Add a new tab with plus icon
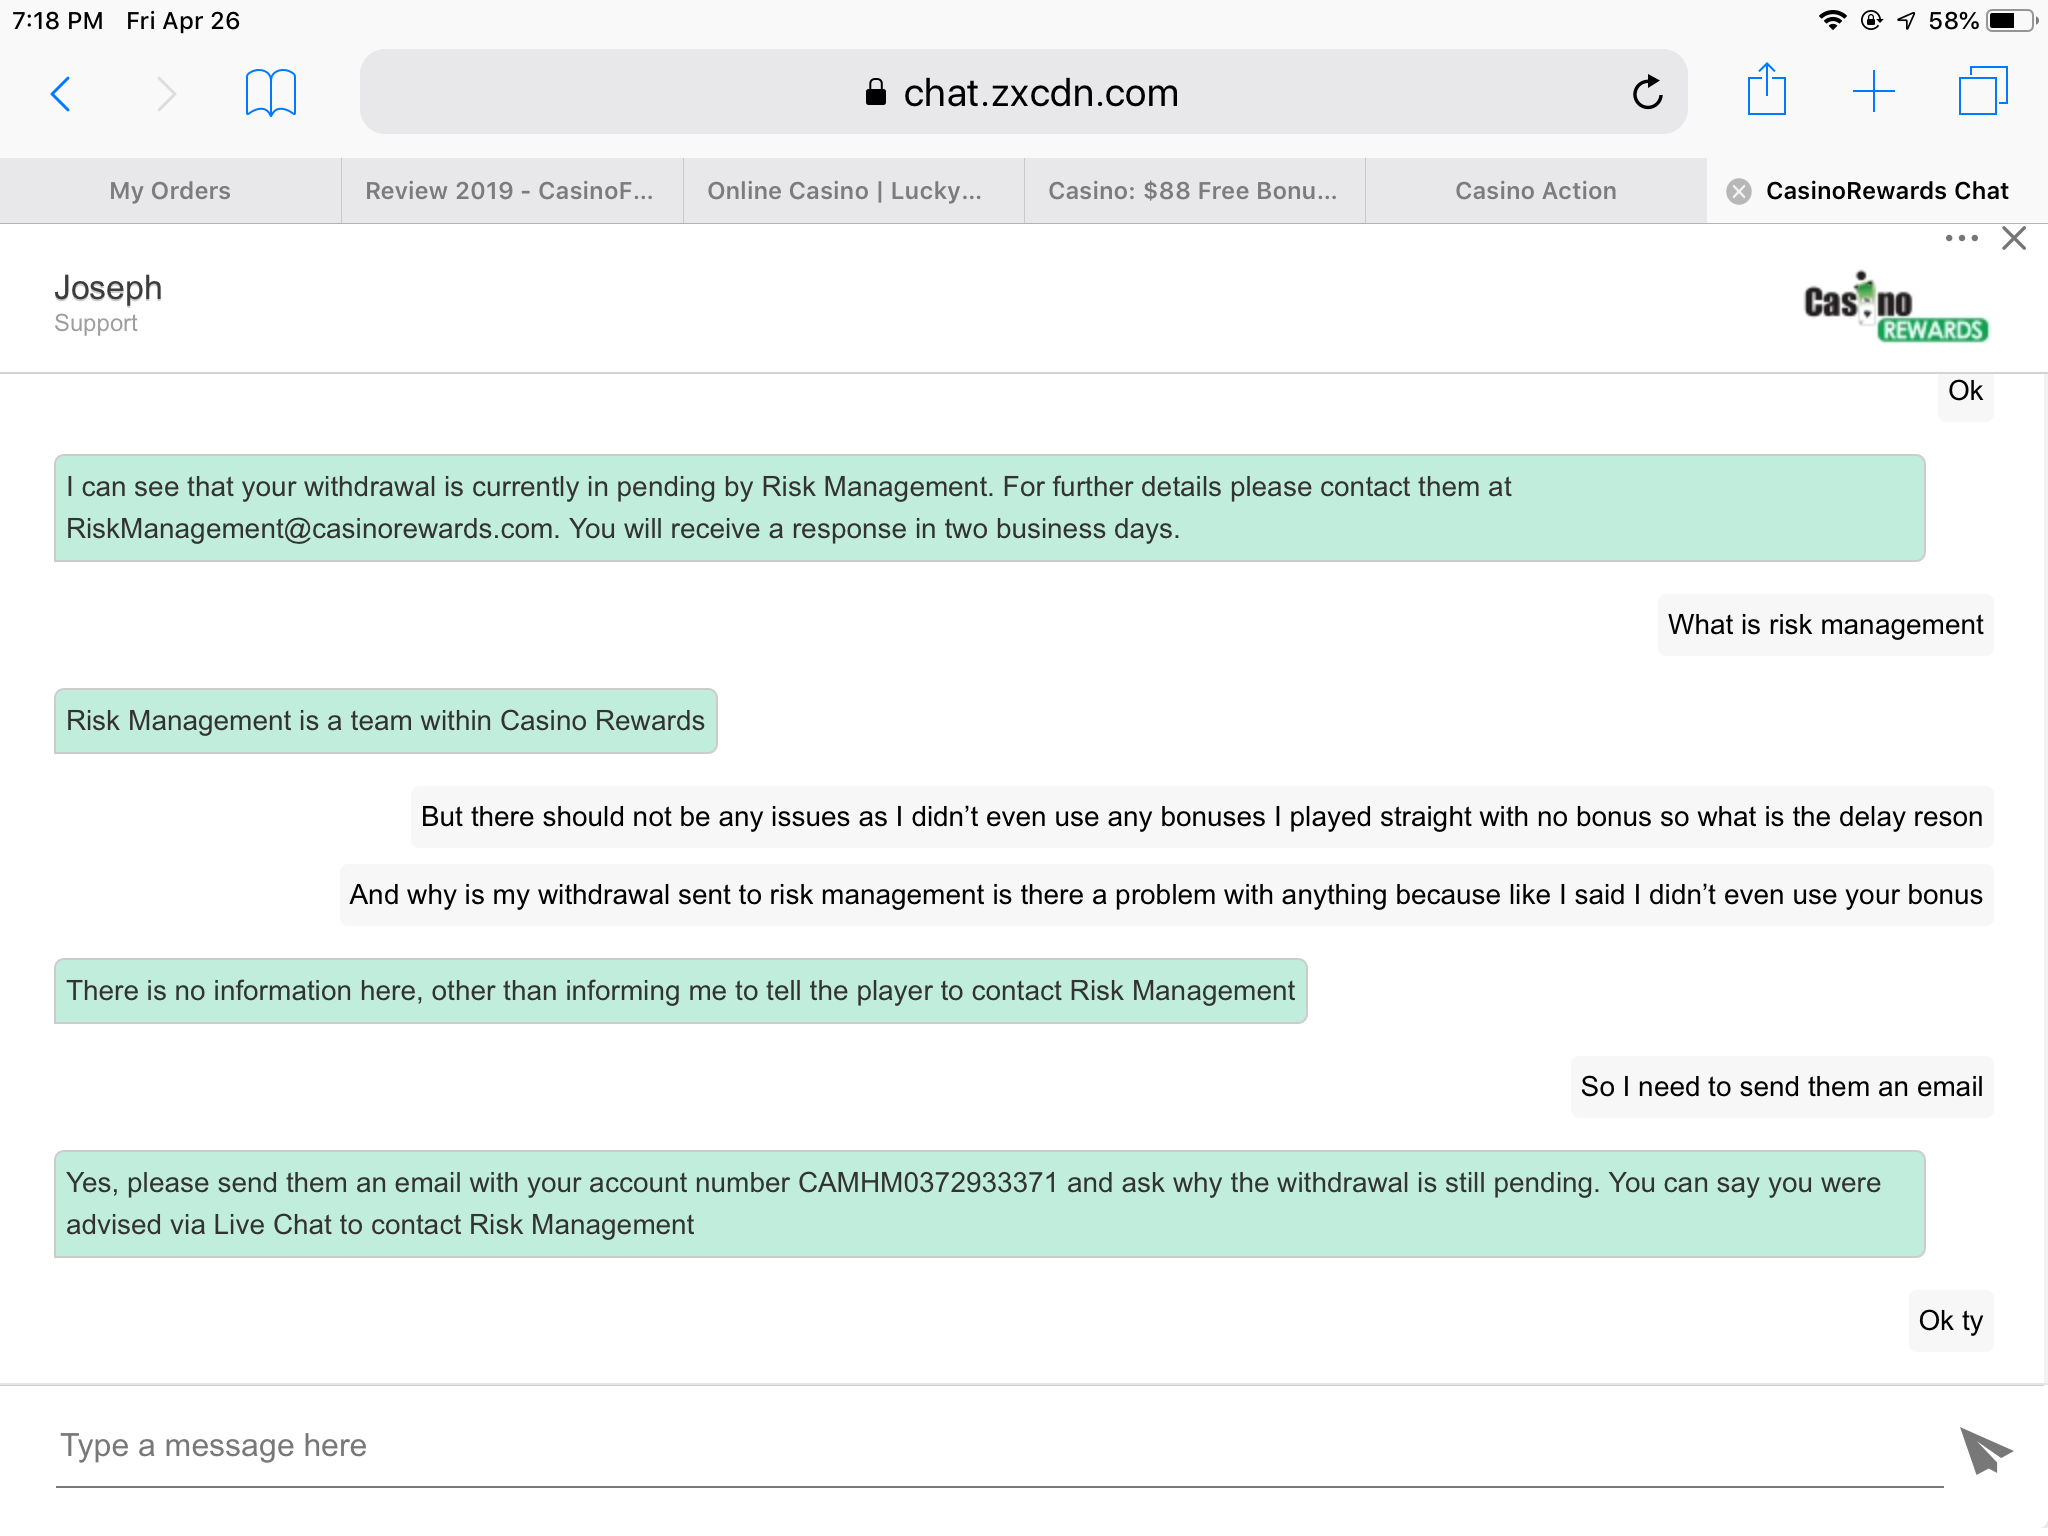The image size is (2048, 1536). 1874,92
